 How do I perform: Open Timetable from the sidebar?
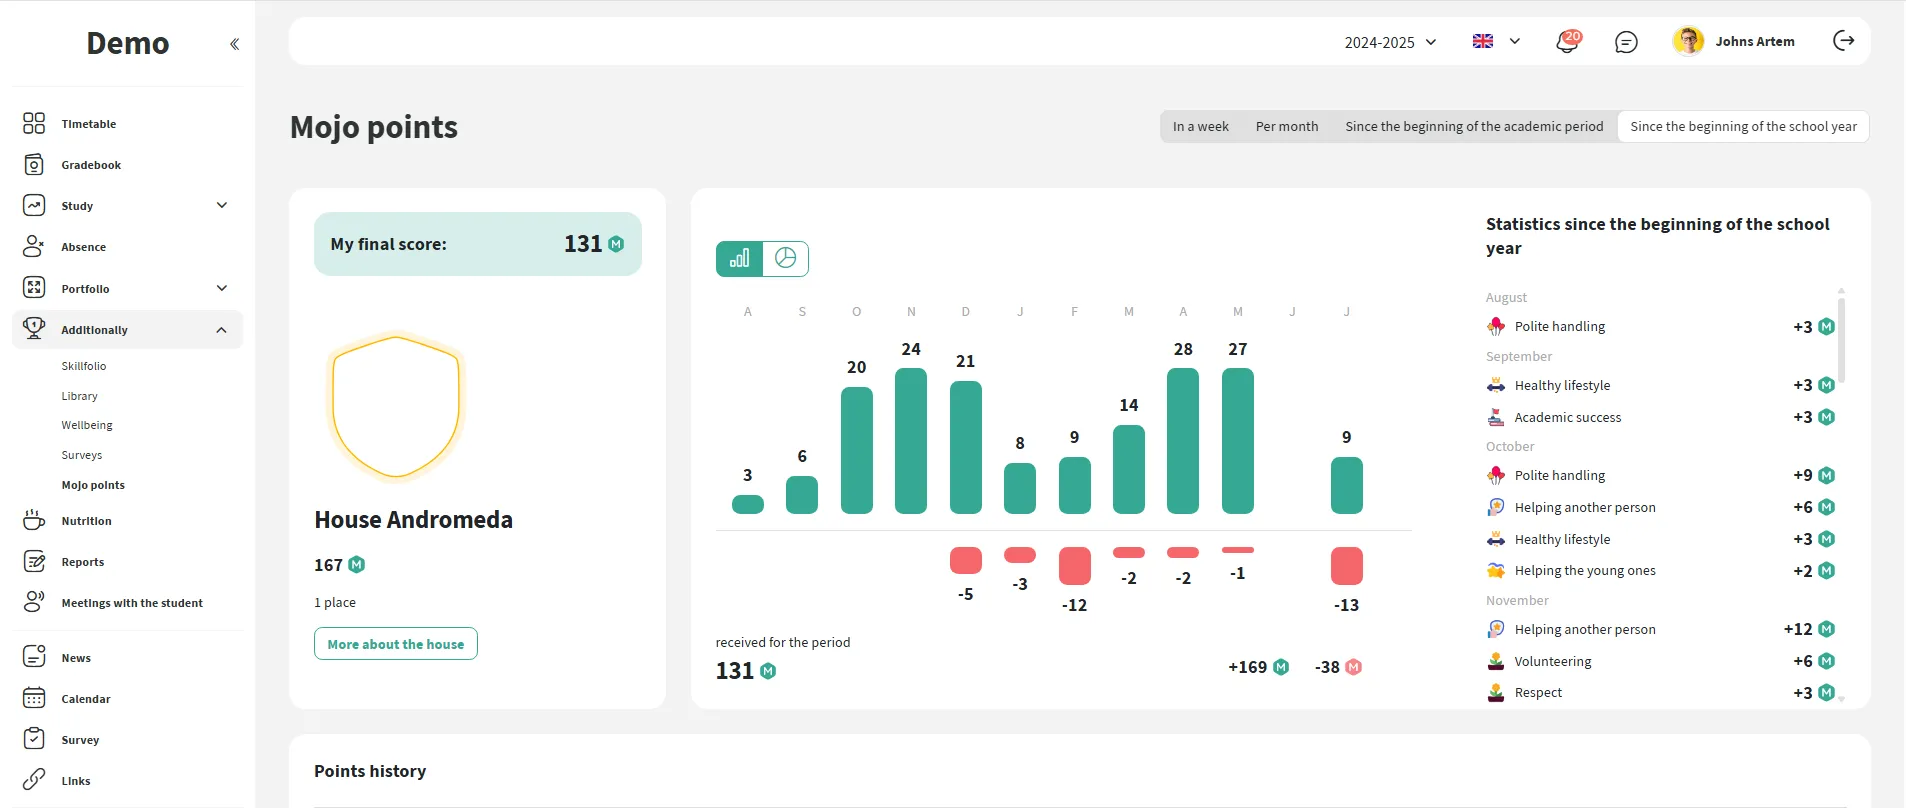coord(88,124)
